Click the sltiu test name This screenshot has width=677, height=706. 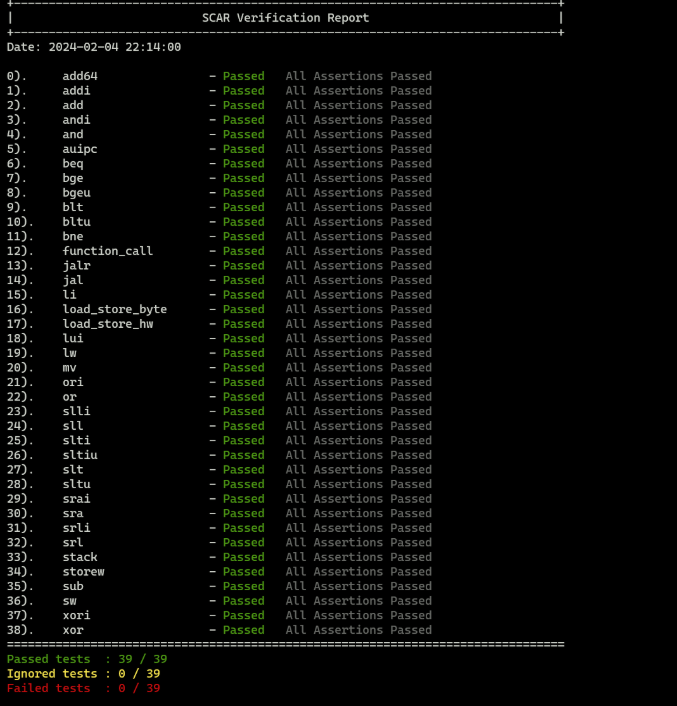[80, 455]
